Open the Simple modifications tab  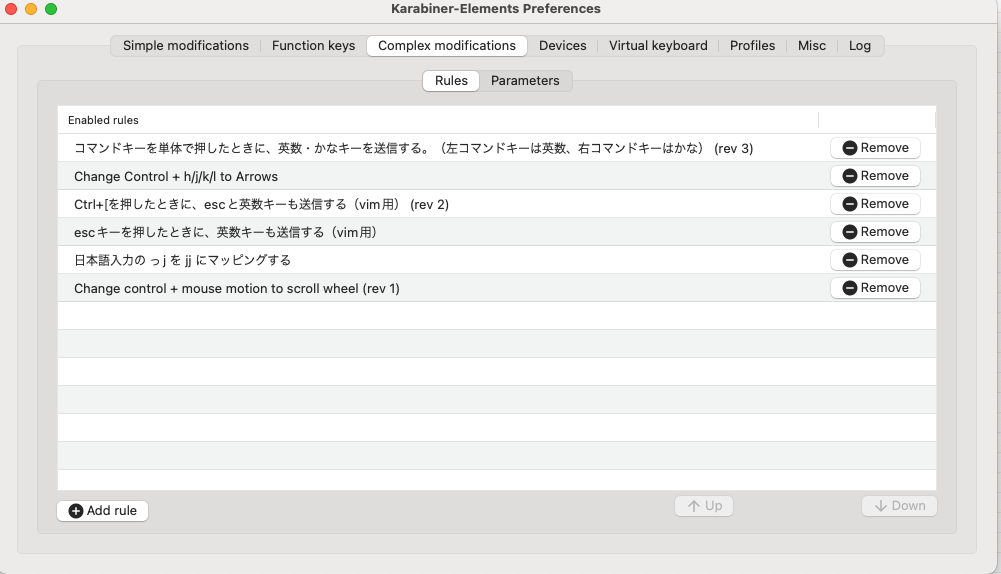(186, 46)
